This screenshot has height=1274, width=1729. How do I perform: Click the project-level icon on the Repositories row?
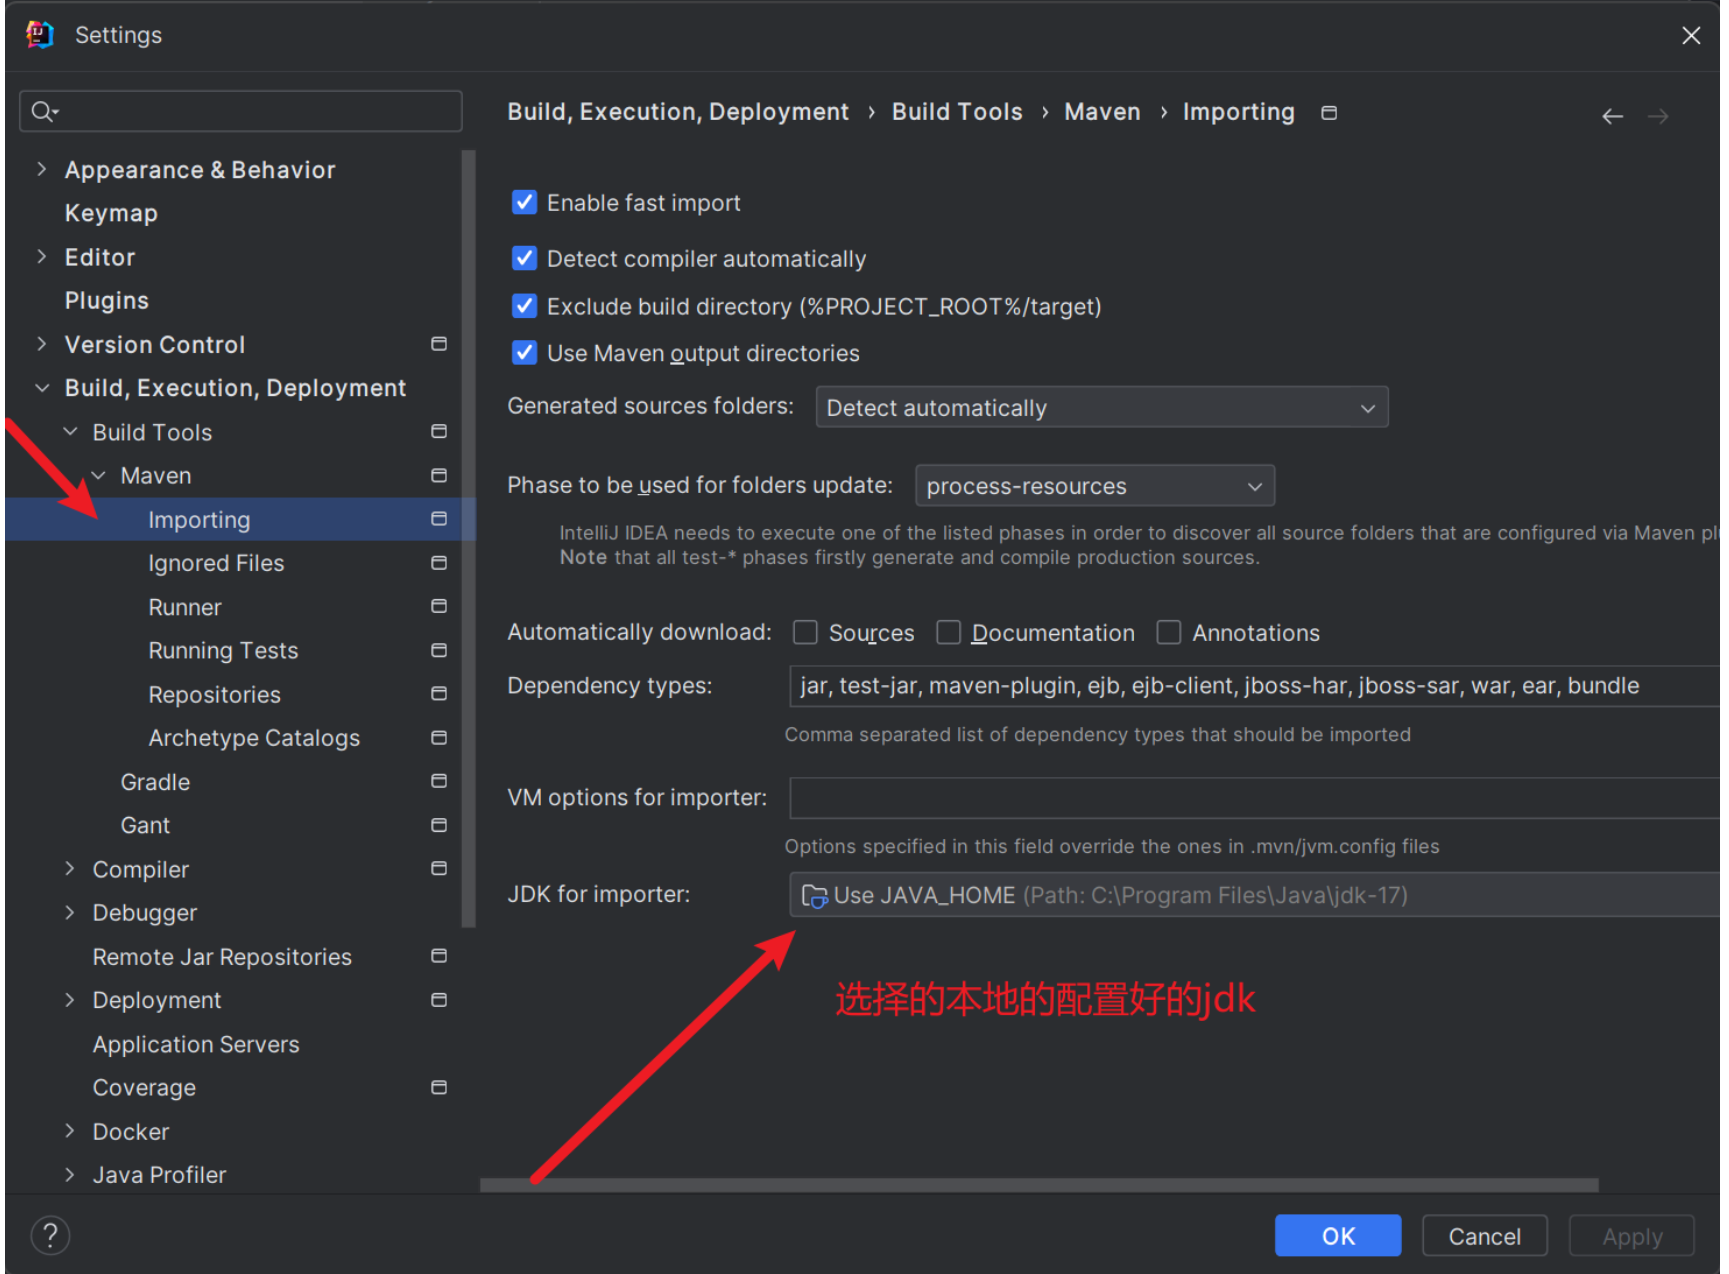point(438,693)
